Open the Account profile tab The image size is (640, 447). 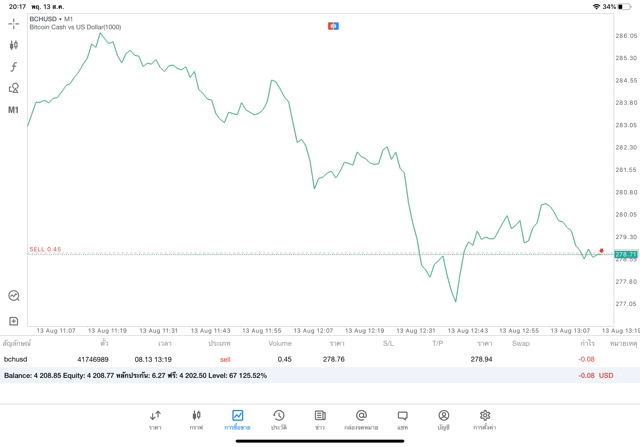pos(443,419)
